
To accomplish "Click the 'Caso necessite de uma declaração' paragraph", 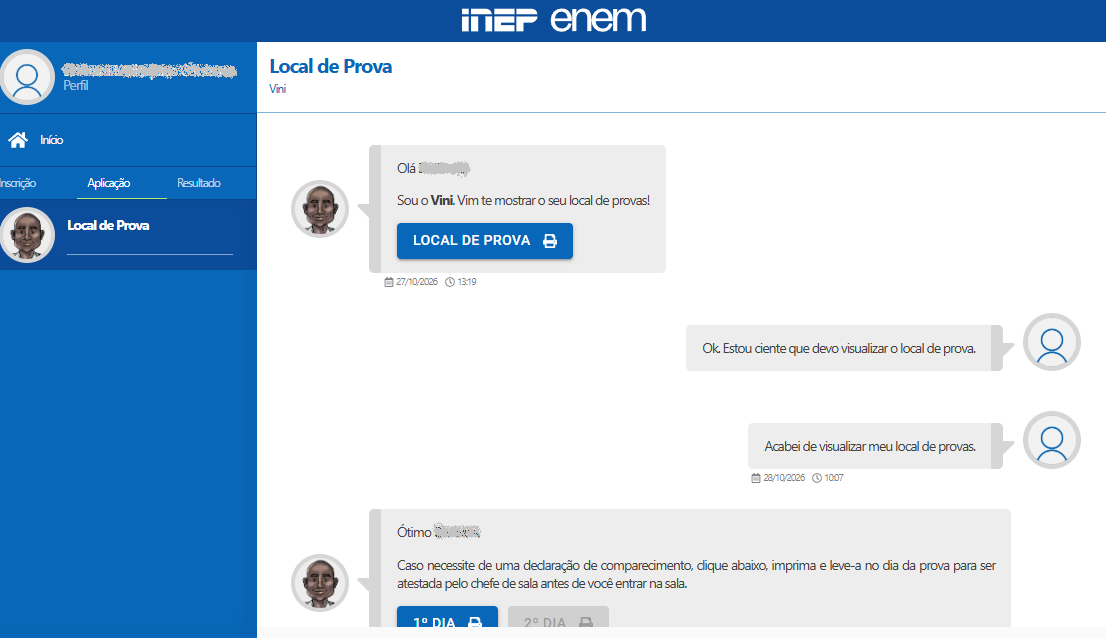I will [x=696, y=575].
